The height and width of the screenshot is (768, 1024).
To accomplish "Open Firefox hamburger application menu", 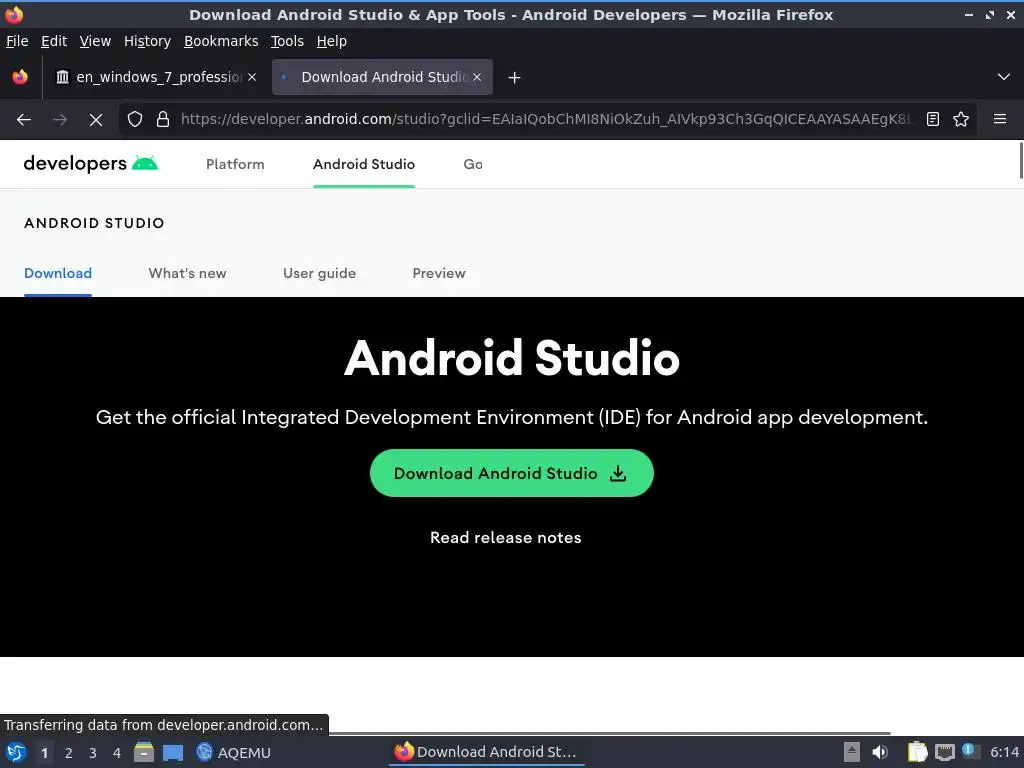I will pyautogui.click(x=999, y=119).
